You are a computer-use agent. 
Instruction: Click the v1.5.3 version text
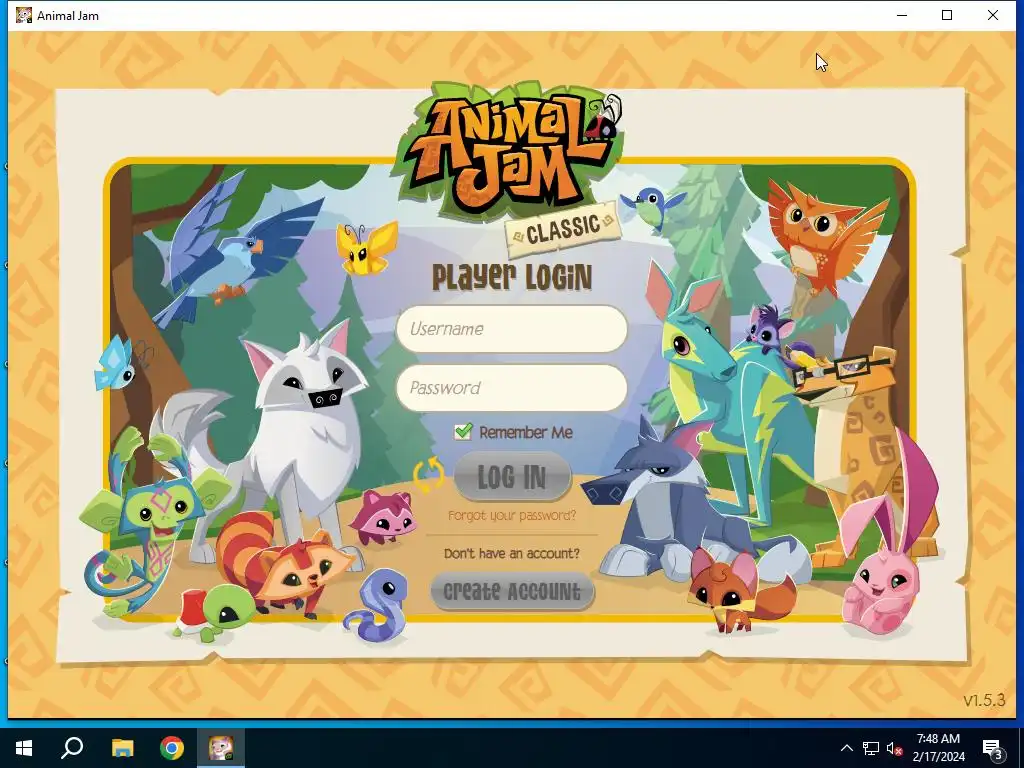[984, 700]
